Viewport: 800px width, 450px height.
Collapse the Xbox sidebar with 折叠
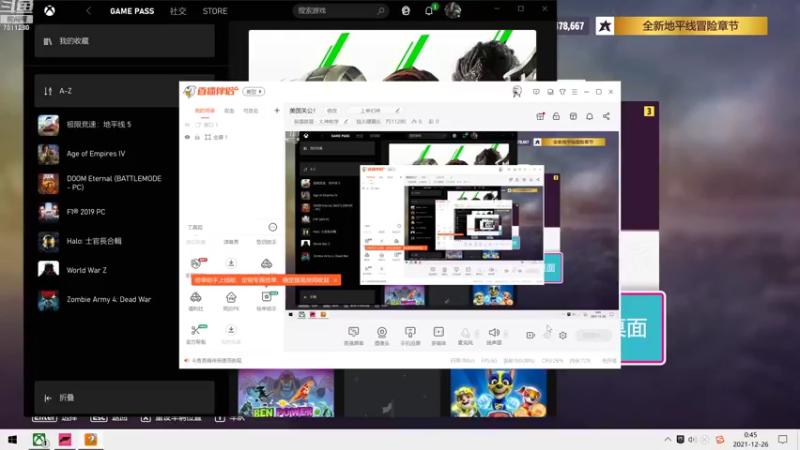pyautogui.click(x=124, y=397)
